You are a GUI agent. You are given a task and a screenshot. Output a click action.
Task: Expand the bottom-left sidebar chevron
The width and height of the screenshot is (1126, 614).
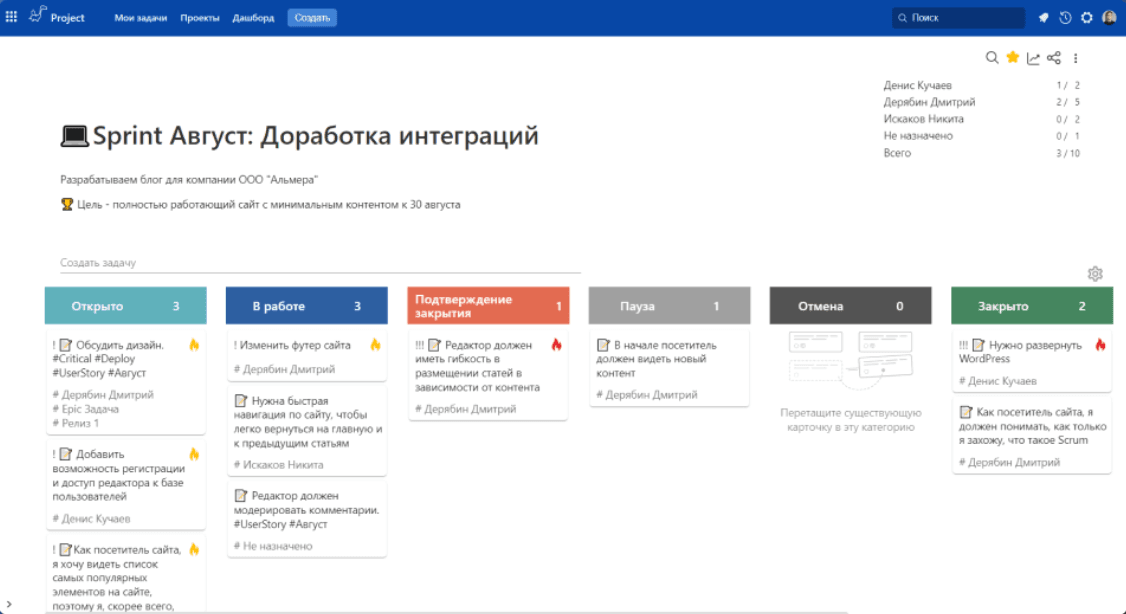point(7,604)
